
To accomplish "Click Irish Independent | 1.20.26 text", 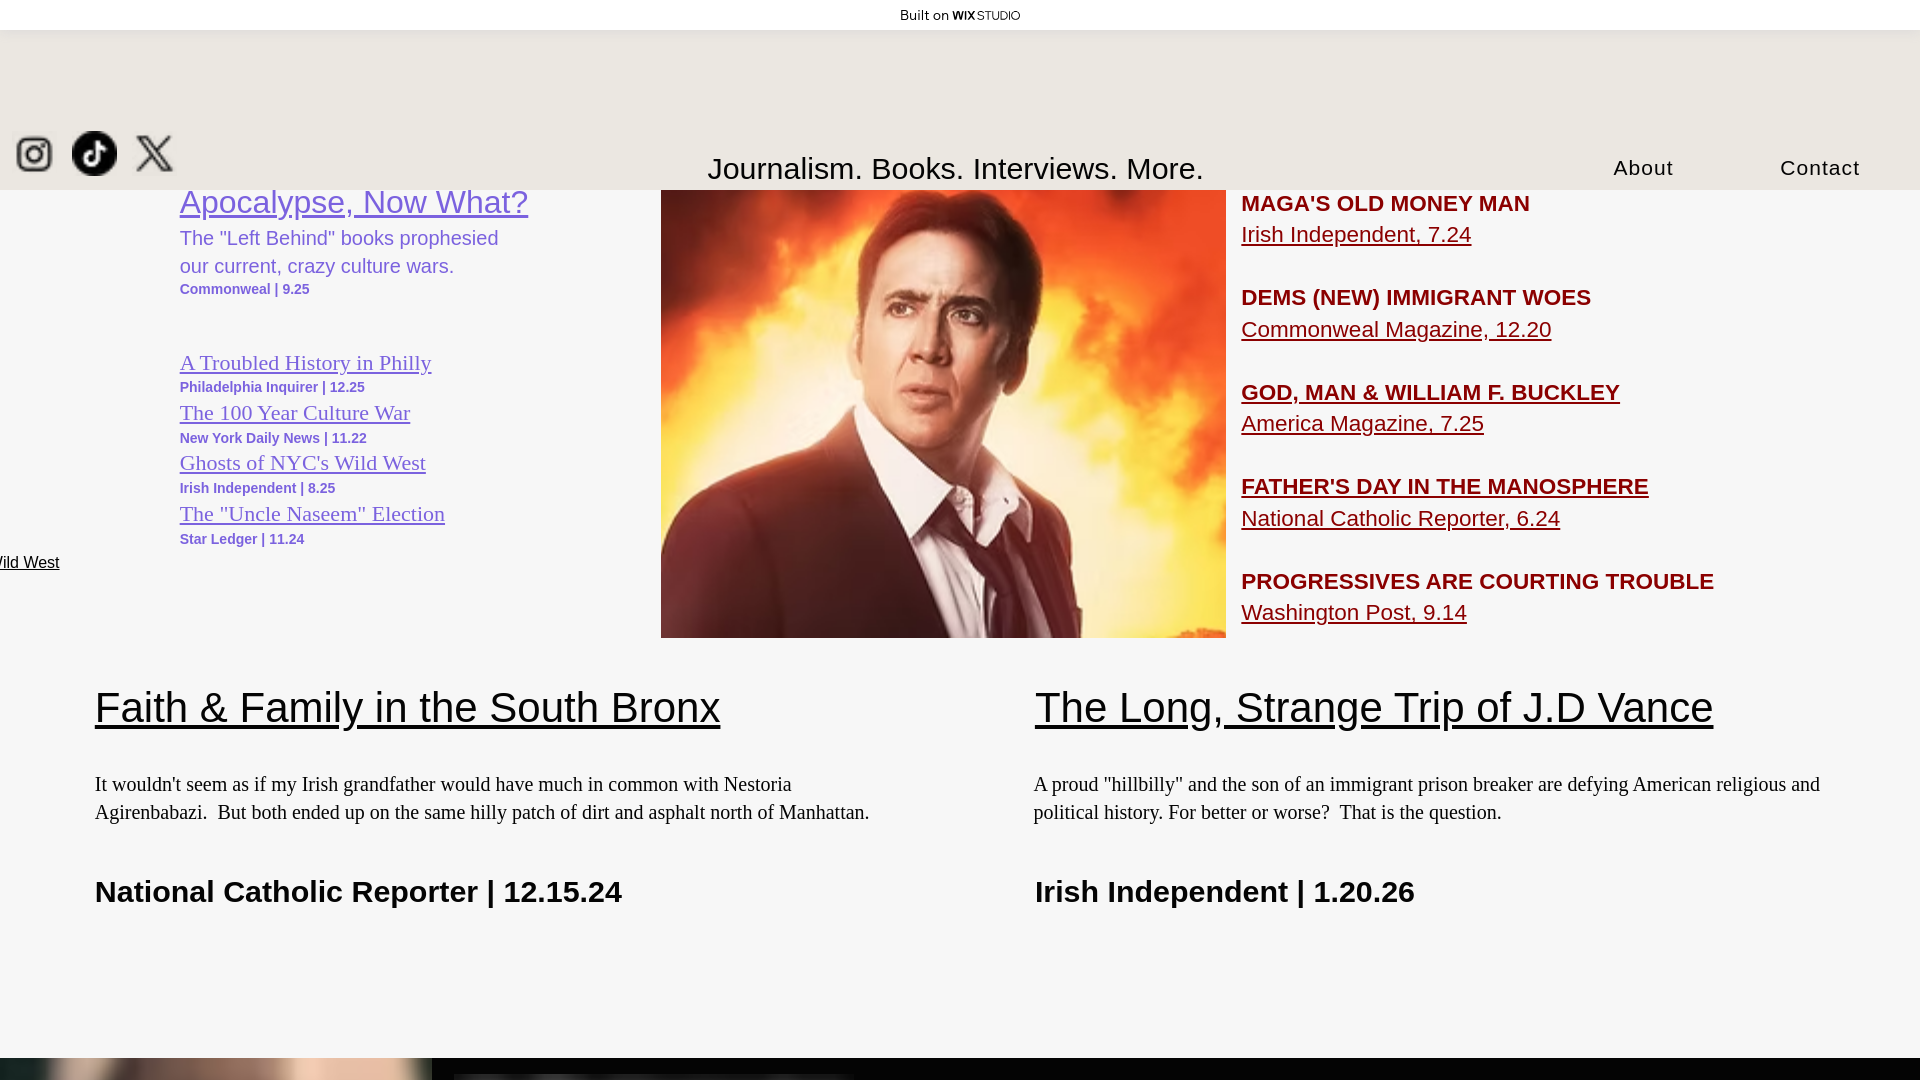I will 1225,892.
